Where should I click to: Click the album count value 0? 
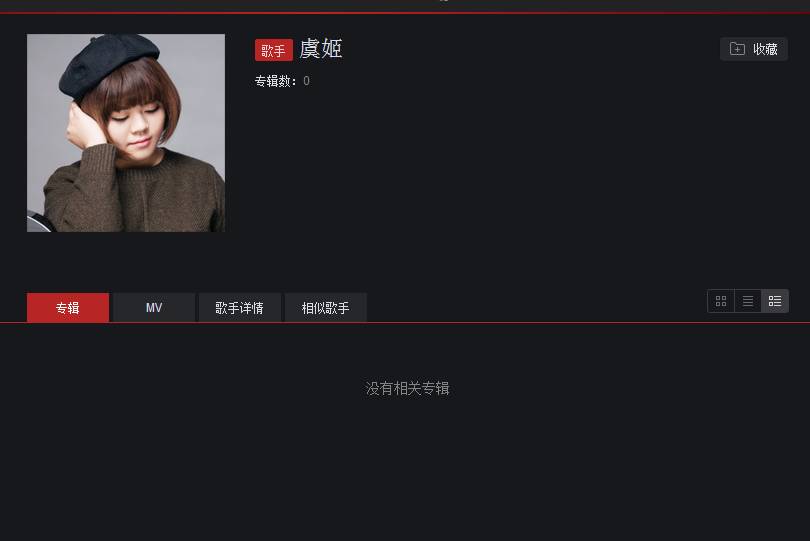coord(306,81)
